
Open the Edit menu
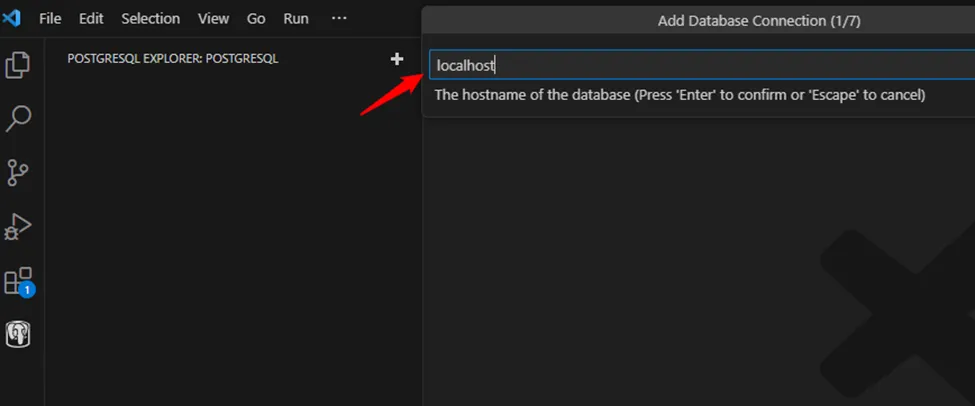[91, 18]
